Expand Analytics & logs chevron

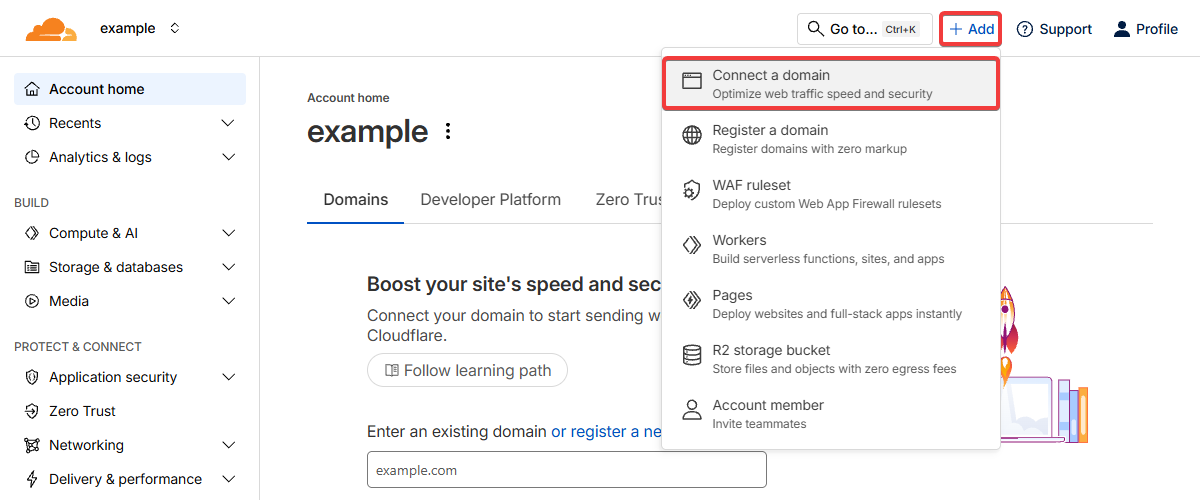coord(228,157)
